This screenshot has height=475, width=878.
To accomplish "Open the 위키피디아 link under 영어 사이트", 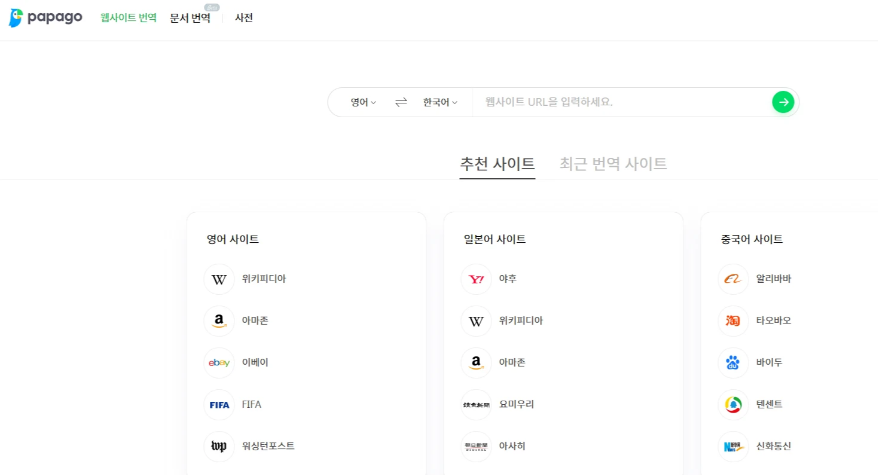I will (264, 279).
